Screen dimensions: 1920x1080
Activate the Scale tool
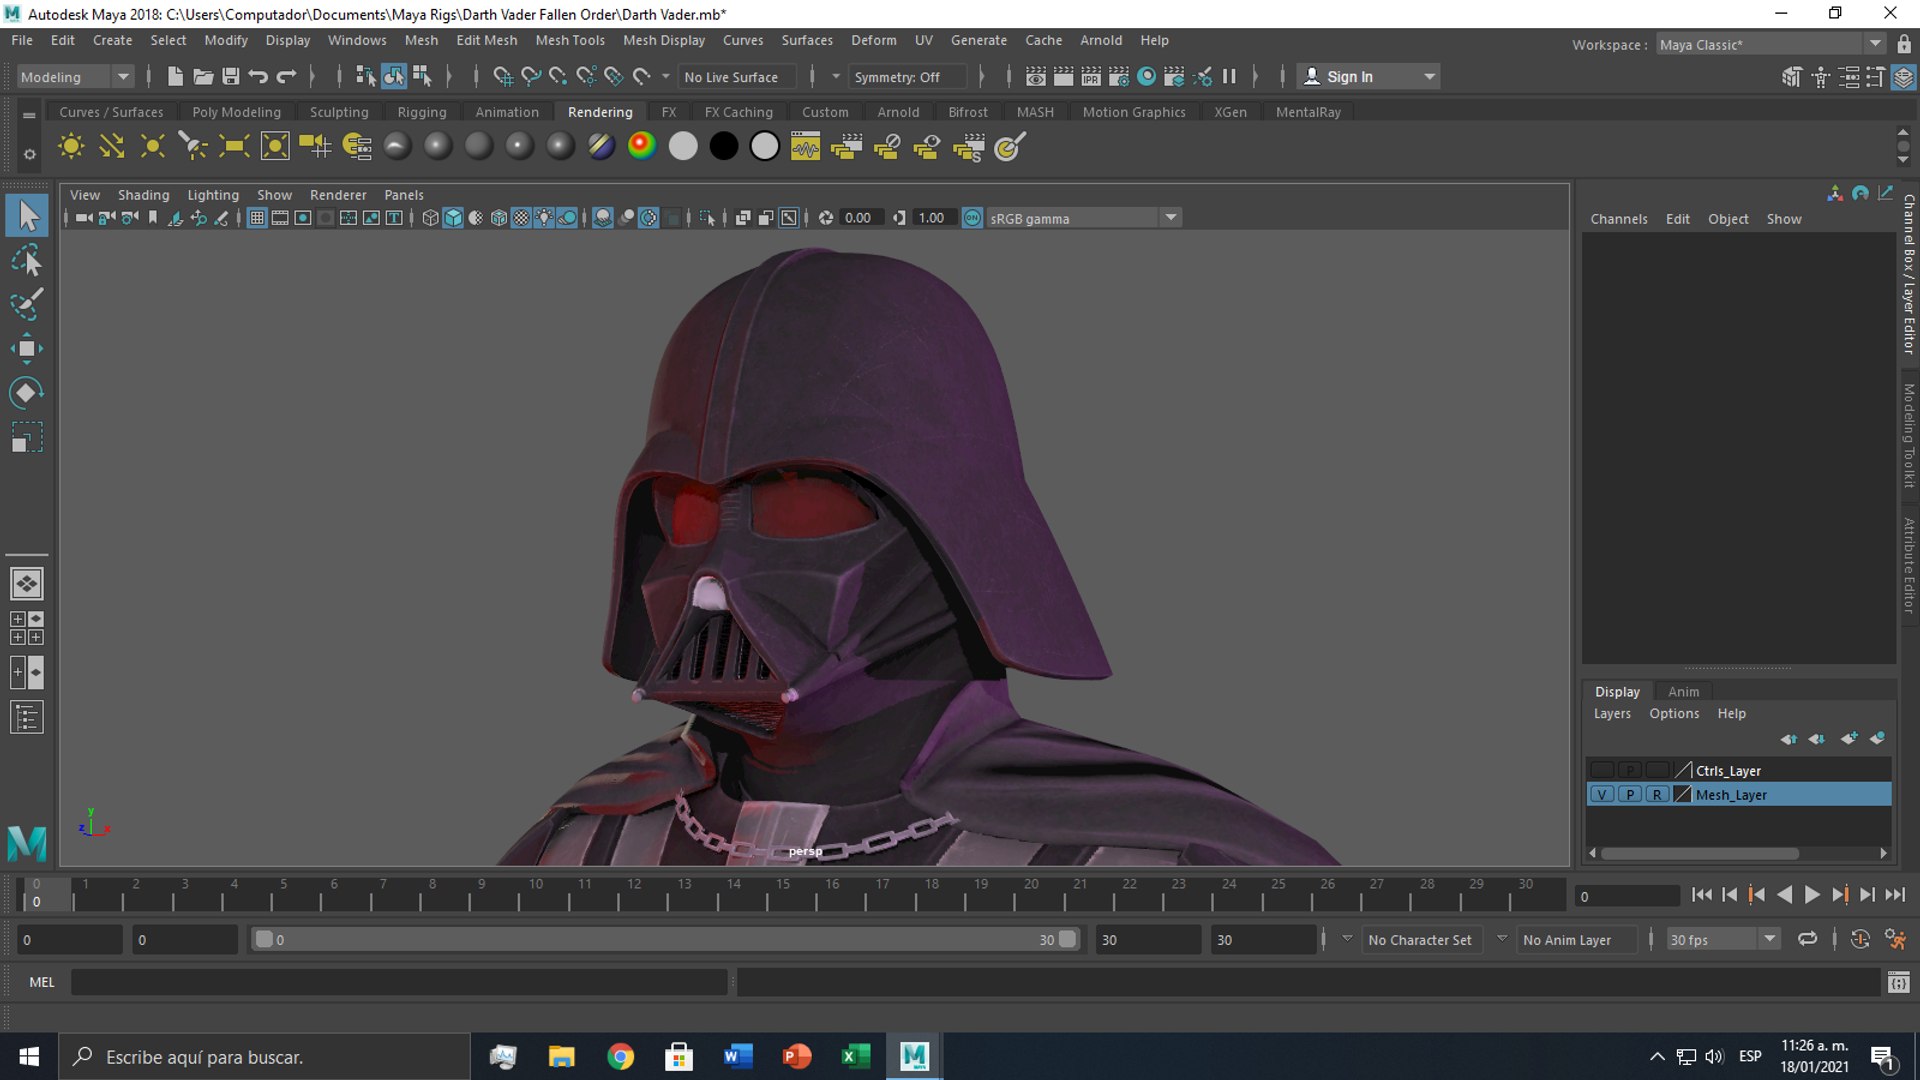(27, 437)
